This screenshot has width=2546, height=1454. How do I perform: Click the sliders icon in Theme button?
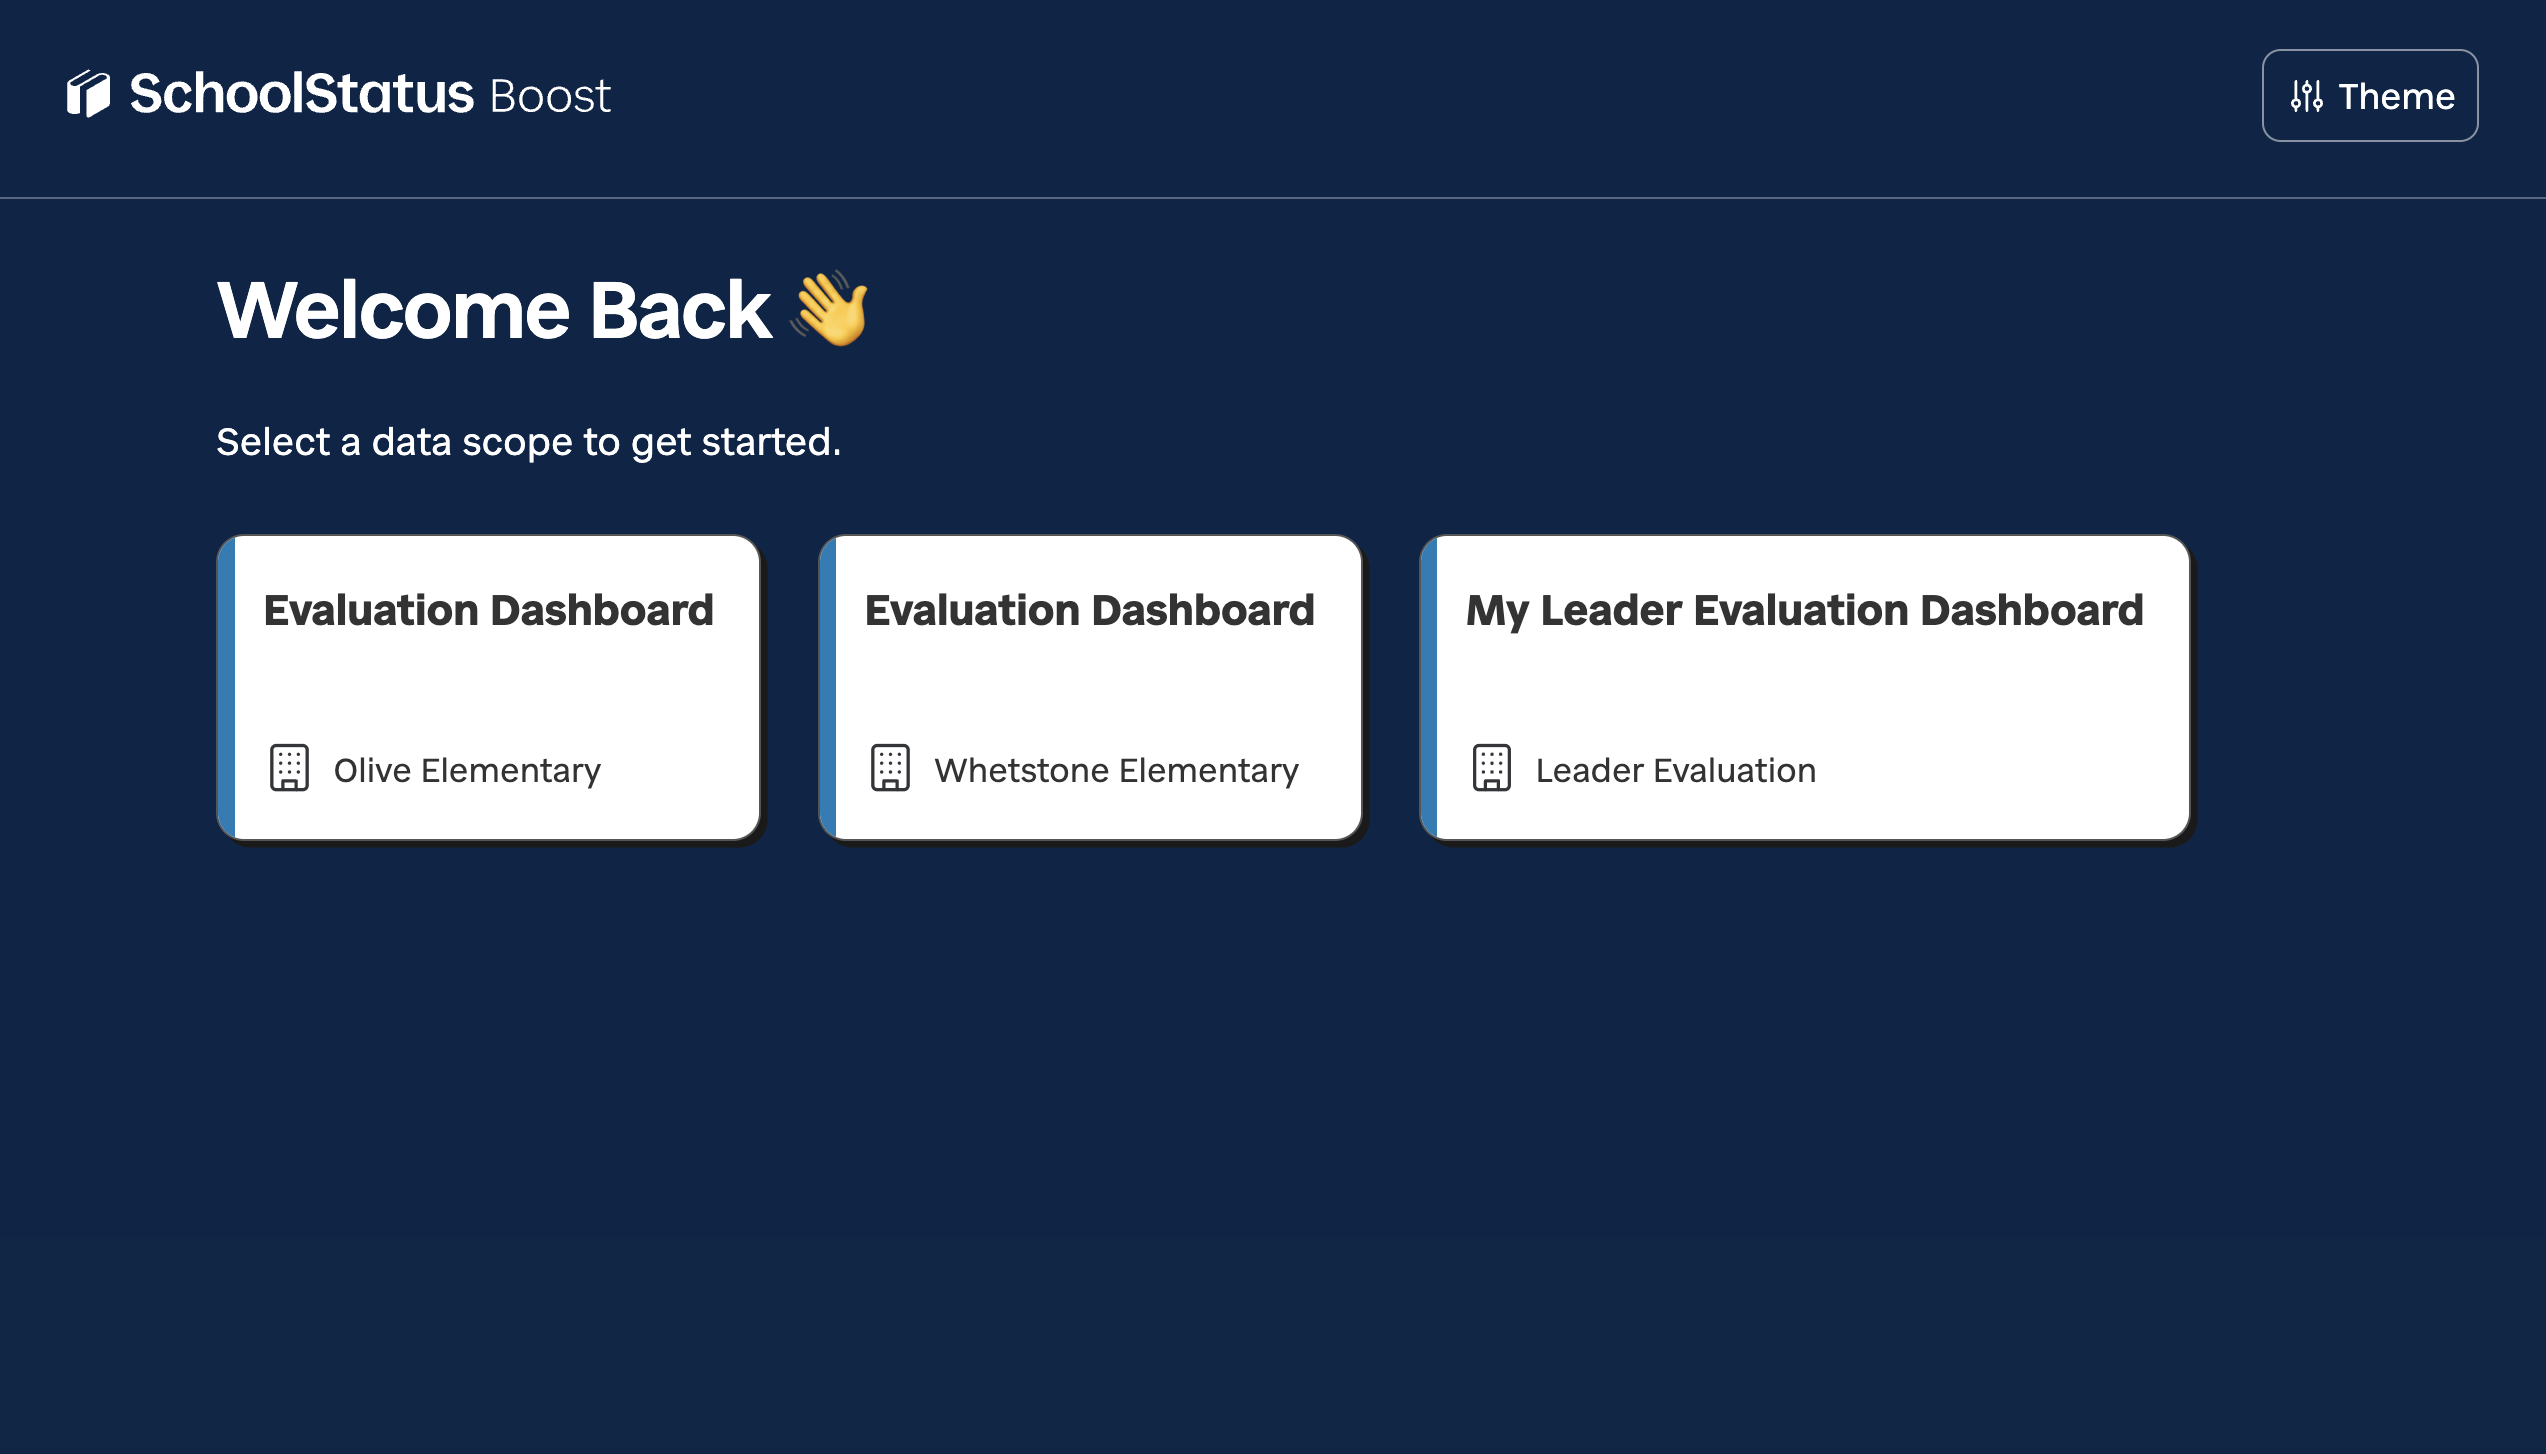[x=2306, y=96]
